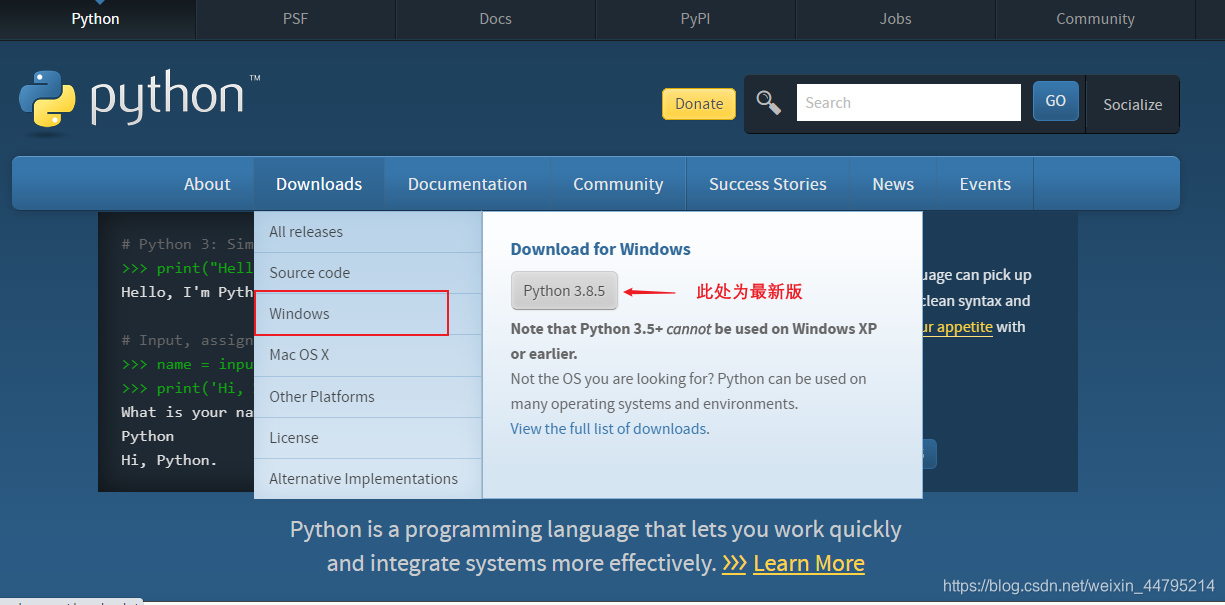1225x605 pixels.
Task: Click the Python 3.8.5 download button
Action: click(x=564, y=291)
